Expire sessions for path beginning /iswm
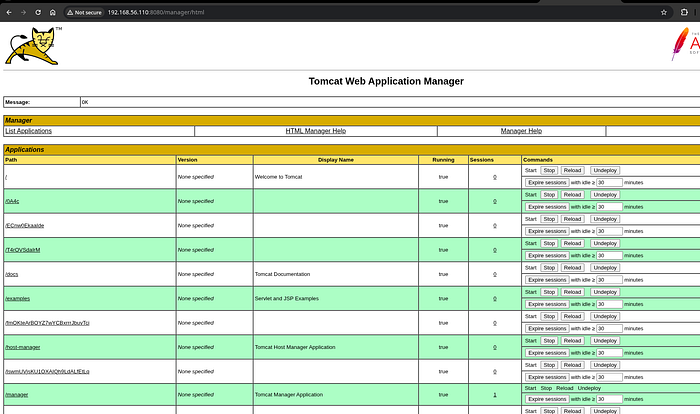 [x=547, y=377]
